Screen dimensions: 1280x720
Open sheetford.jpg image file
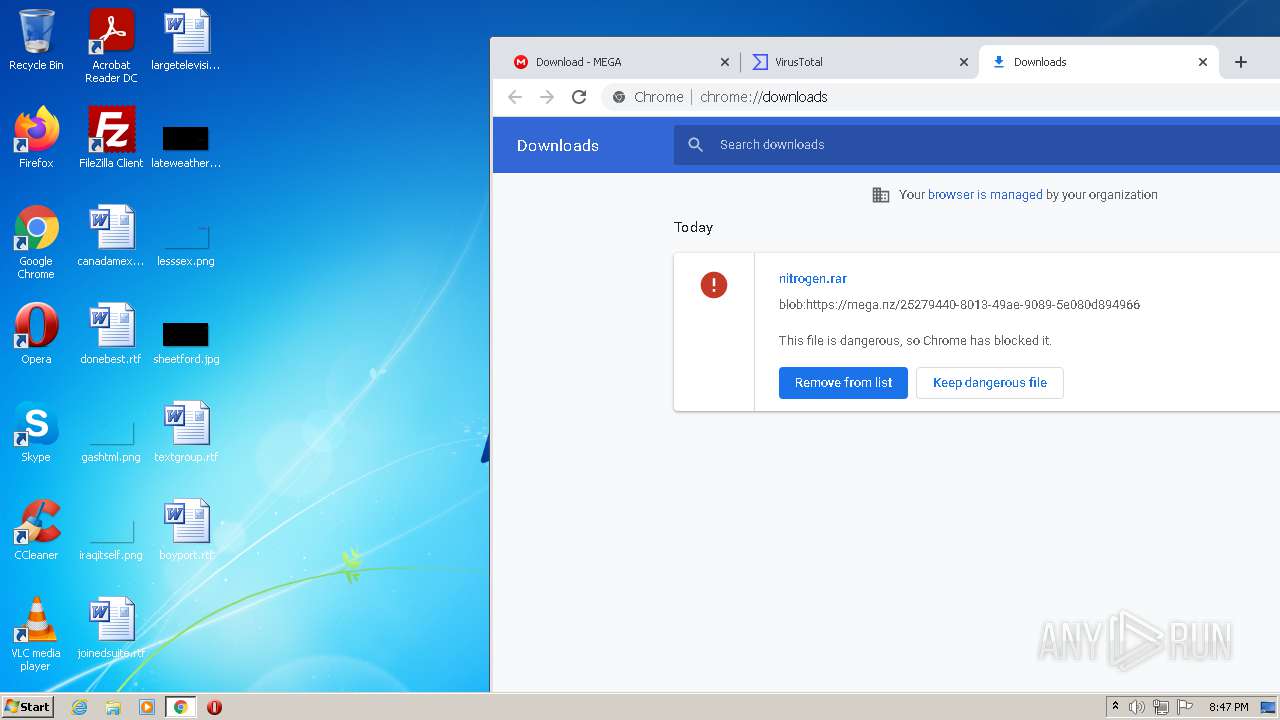tap(186, 342)
